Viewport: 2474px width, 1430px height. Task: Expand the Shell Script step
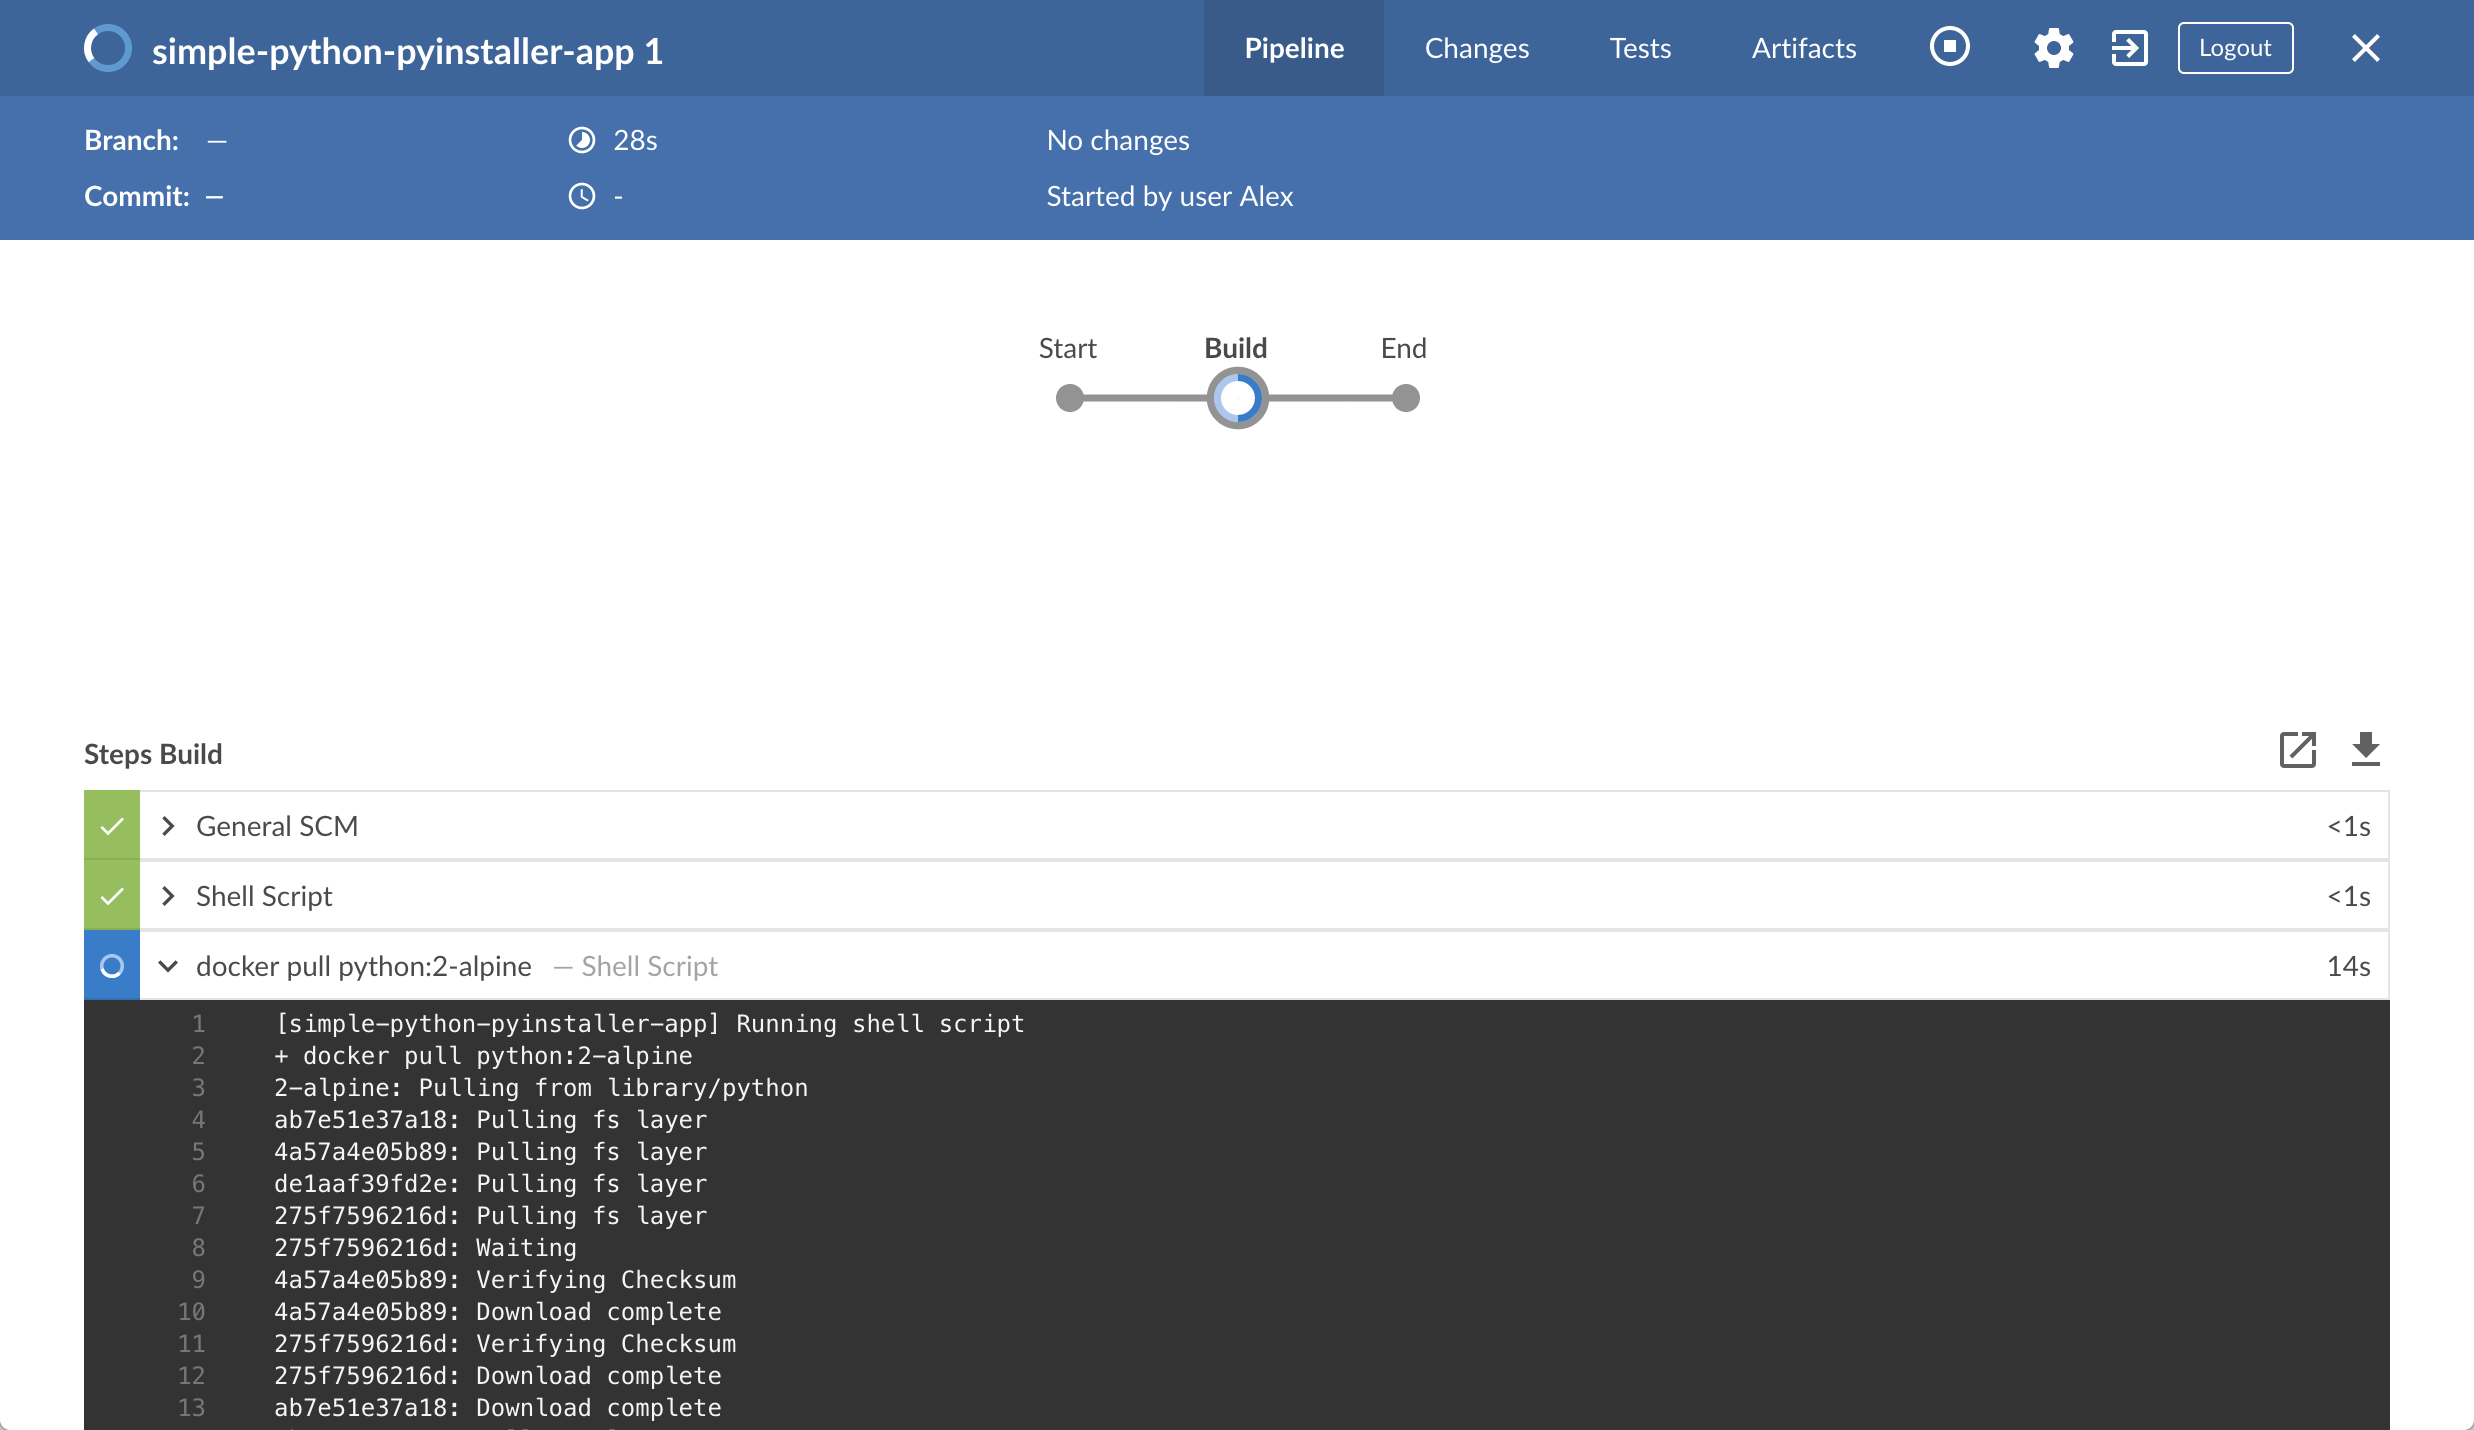click(x=167, y=894)
